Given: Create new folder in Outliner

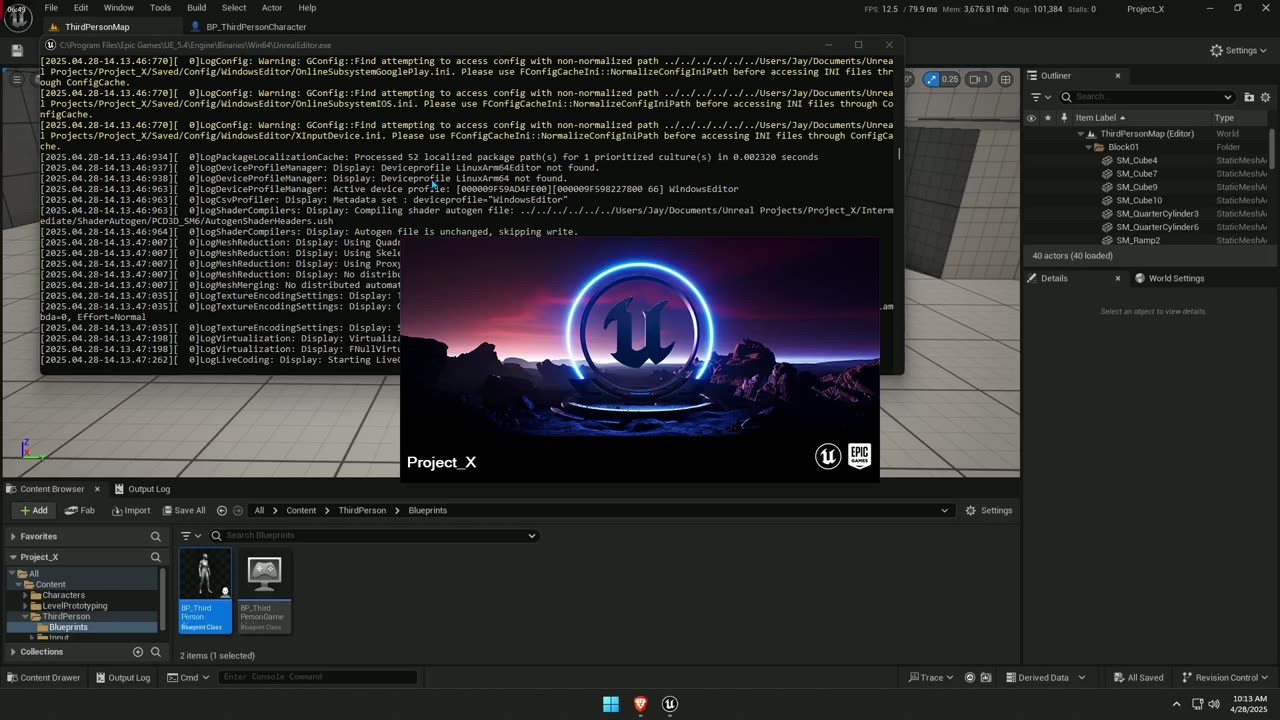Looking at the screenshot, I should click(1249, 97).
